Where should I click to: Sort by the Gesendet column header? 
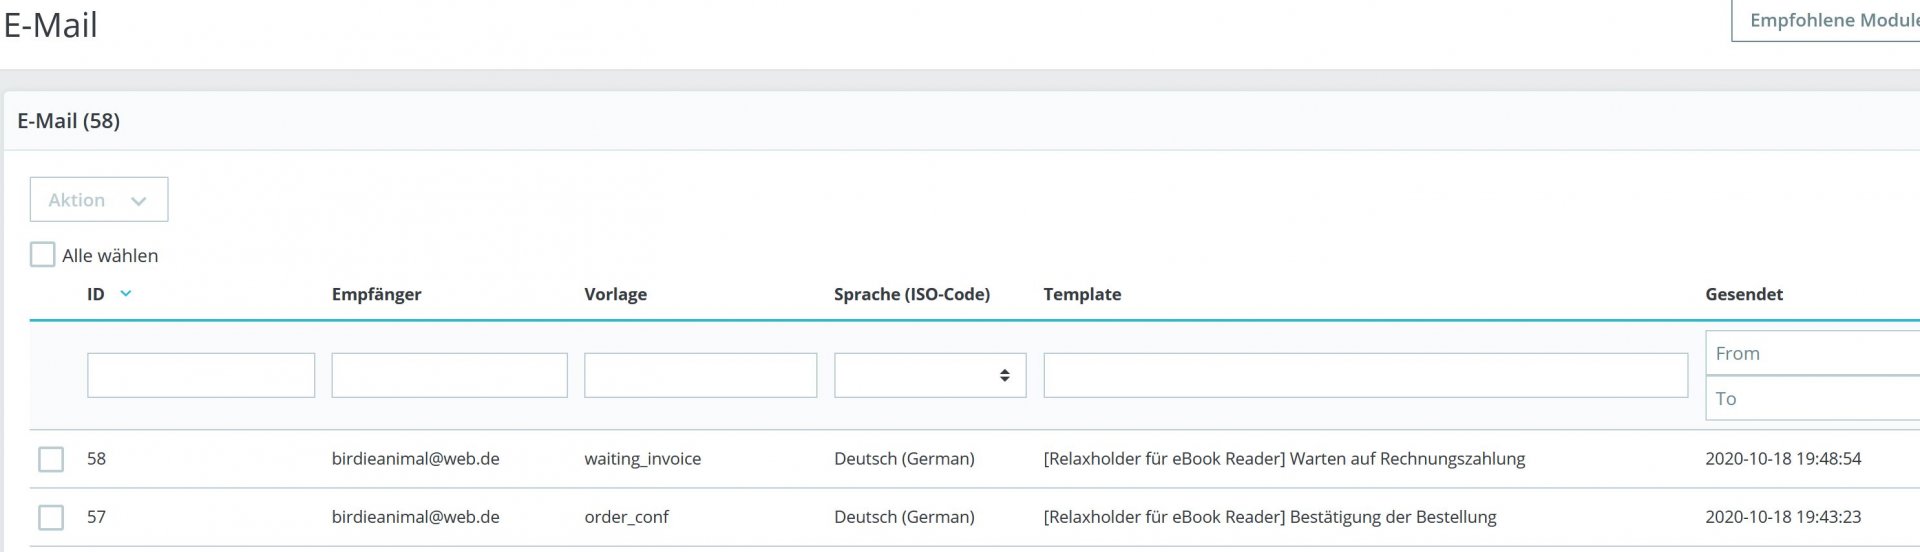click(x=1744, y=294)
